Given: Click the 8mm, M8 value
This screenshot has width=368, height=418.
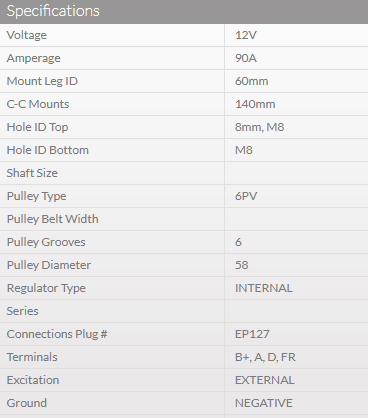Looking at the screenshot, I should click(260, 127).
